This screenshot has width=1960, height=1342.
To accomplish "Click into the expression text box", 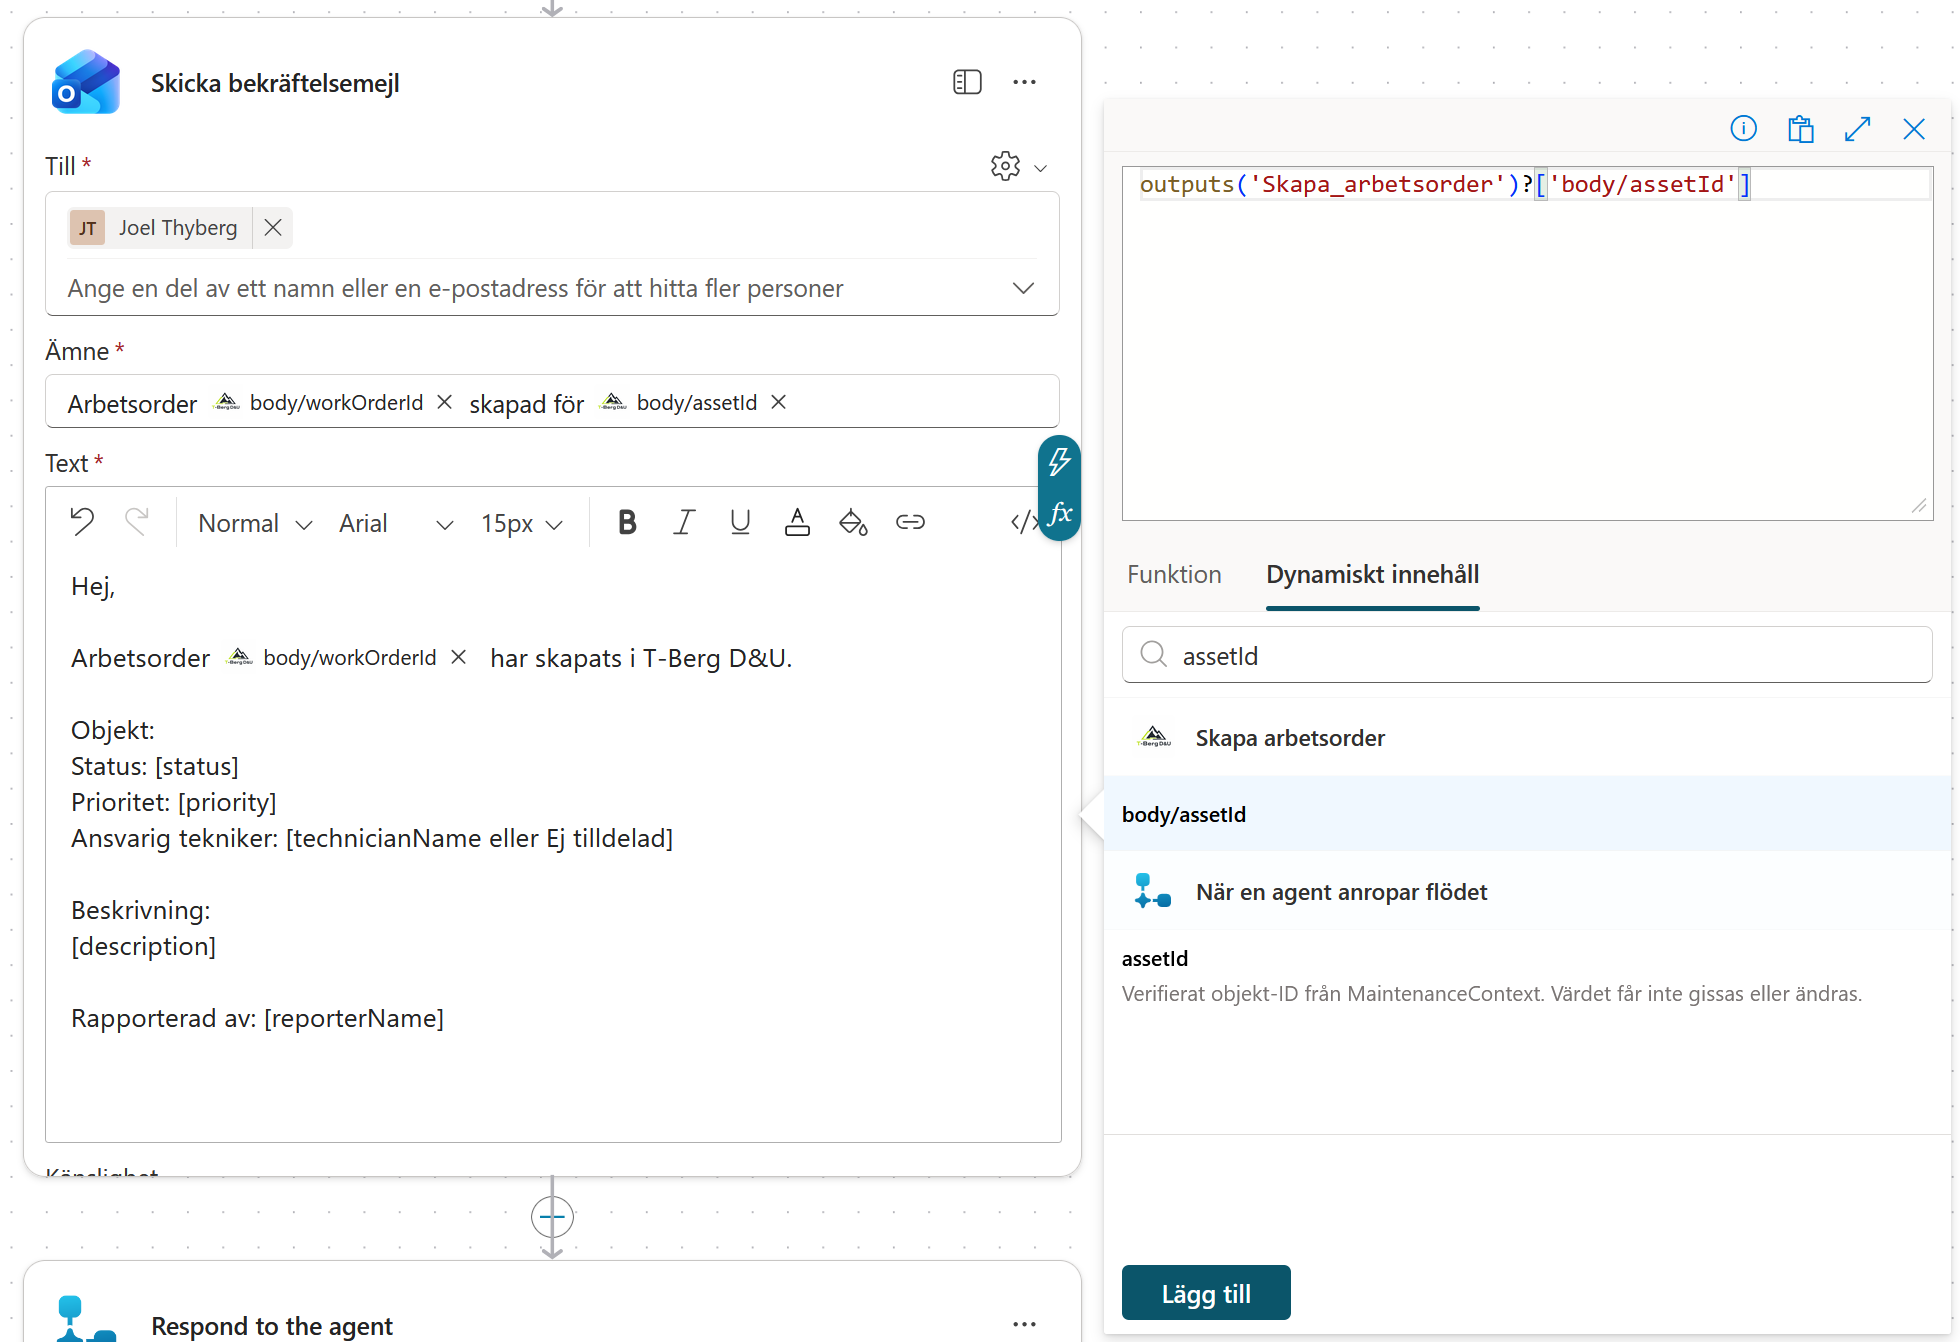I will click(1527, 343).
